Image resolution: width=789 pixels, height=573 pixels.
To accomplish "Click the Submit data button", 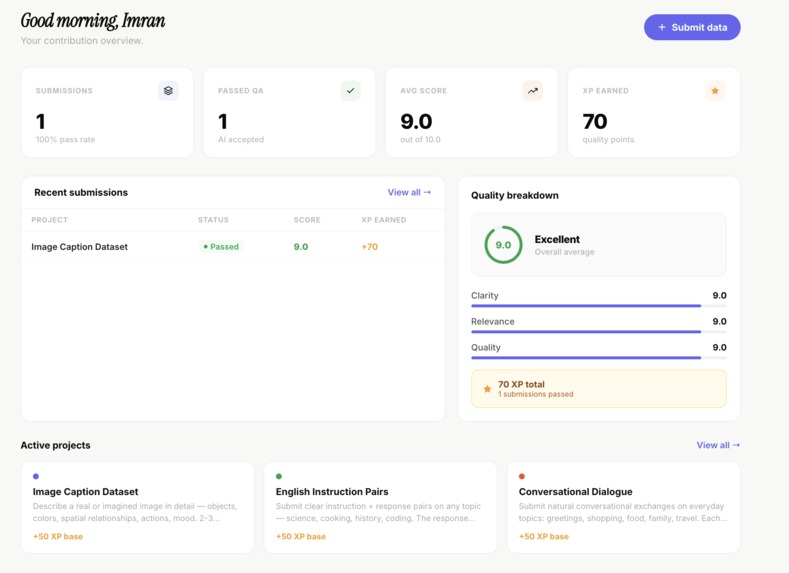I will click(692, 27).
